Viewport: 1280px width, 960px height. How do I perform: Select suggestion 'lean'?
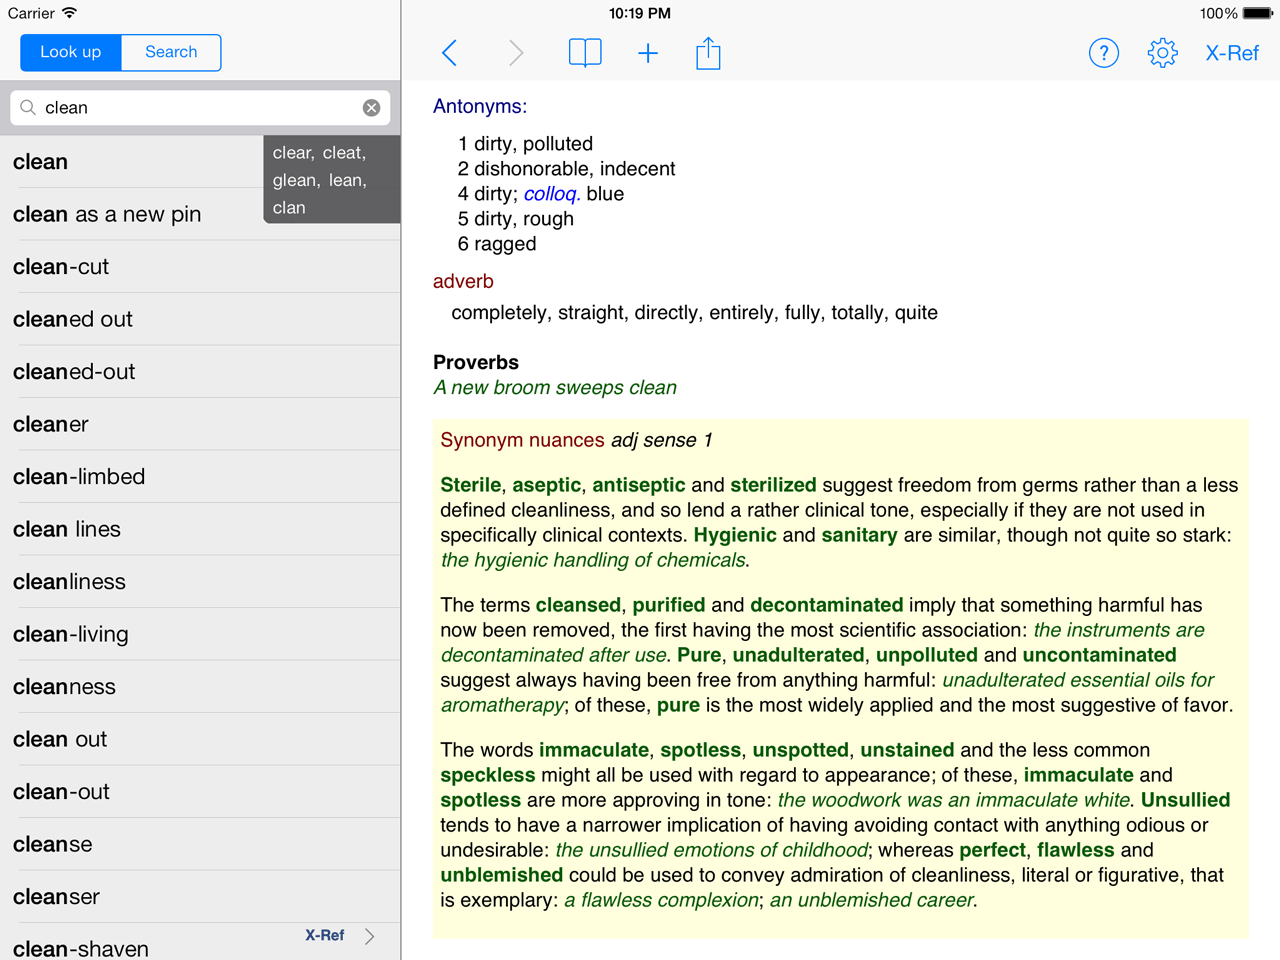(x=348, y=180)
